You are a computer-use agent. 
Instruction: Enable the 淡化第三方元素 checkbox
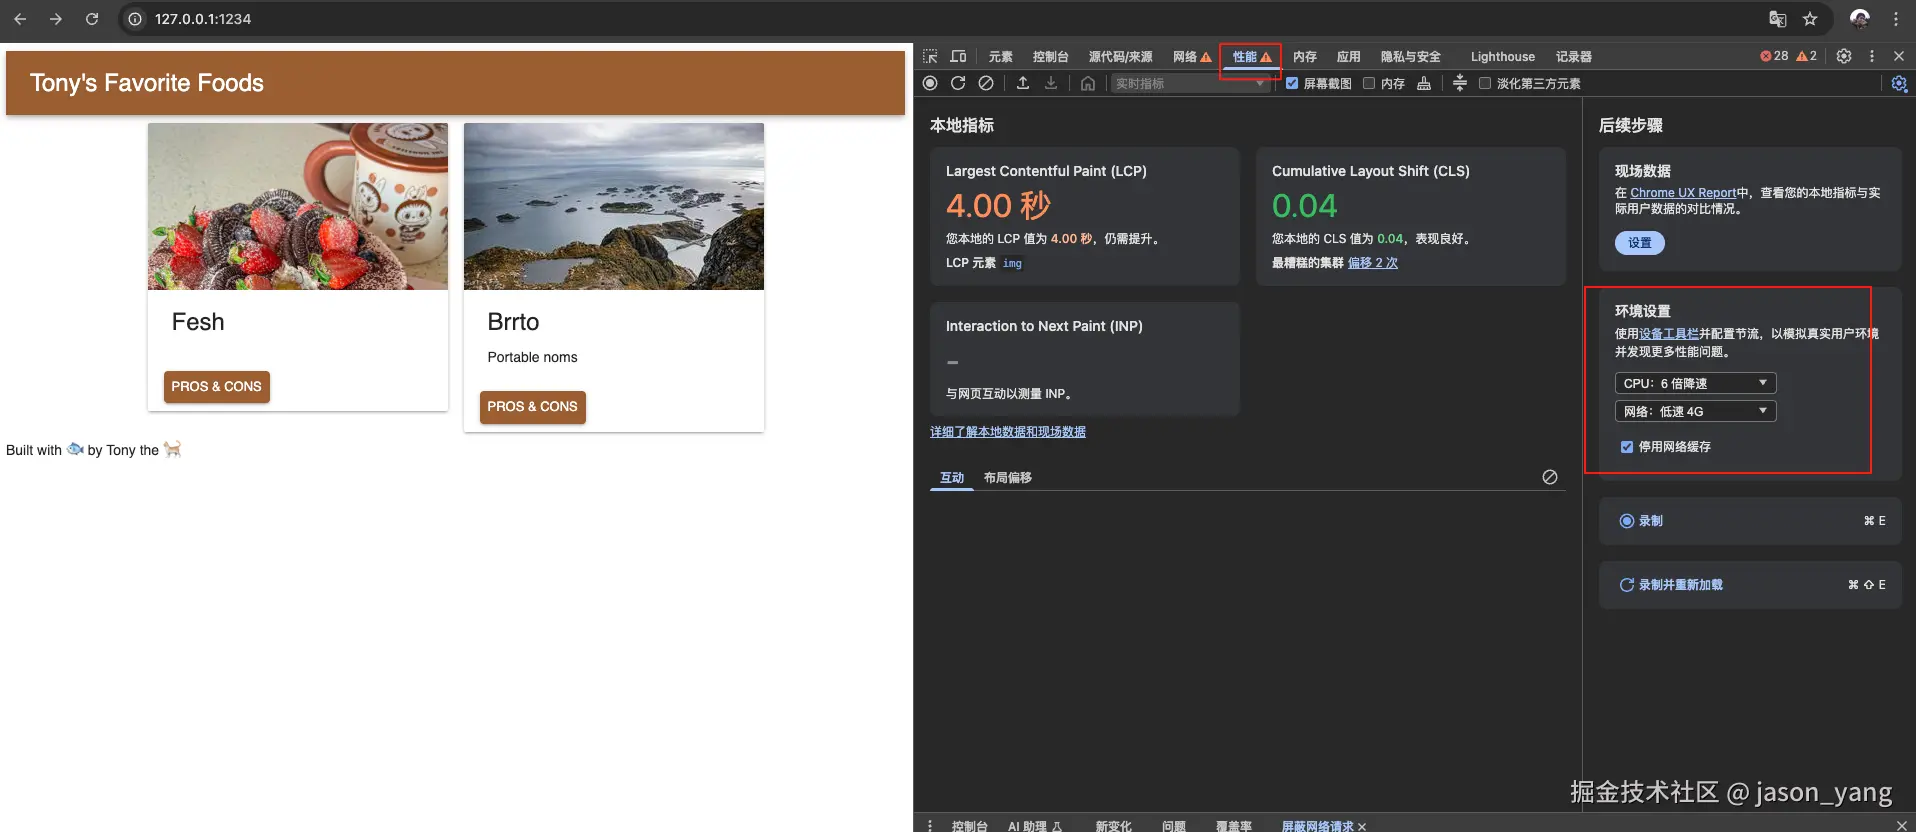[x=1485, y=83]
